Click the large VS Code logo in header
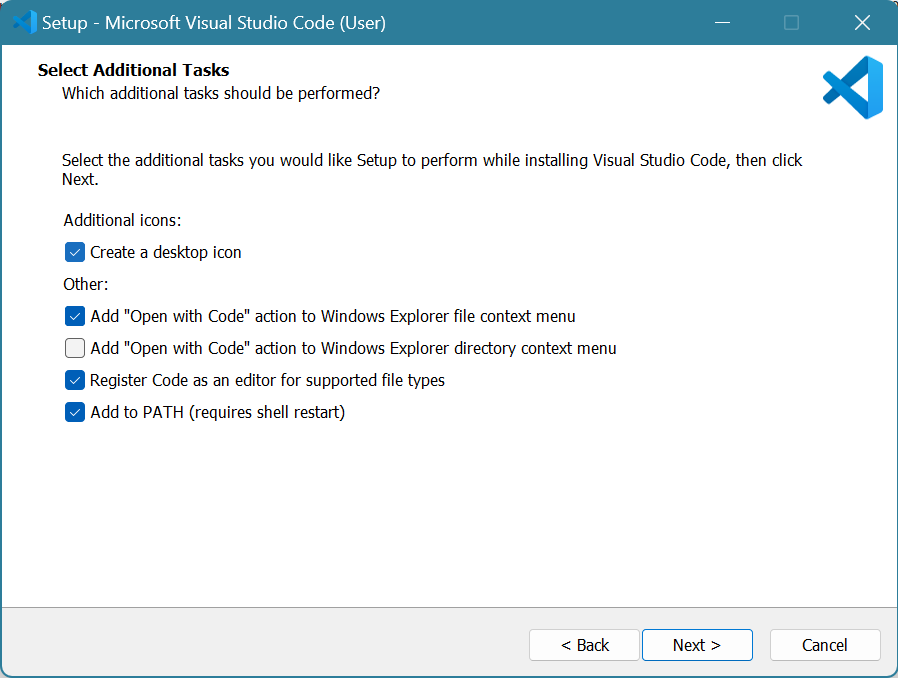The height and width of the screenshot is (678, 898). 852,88
